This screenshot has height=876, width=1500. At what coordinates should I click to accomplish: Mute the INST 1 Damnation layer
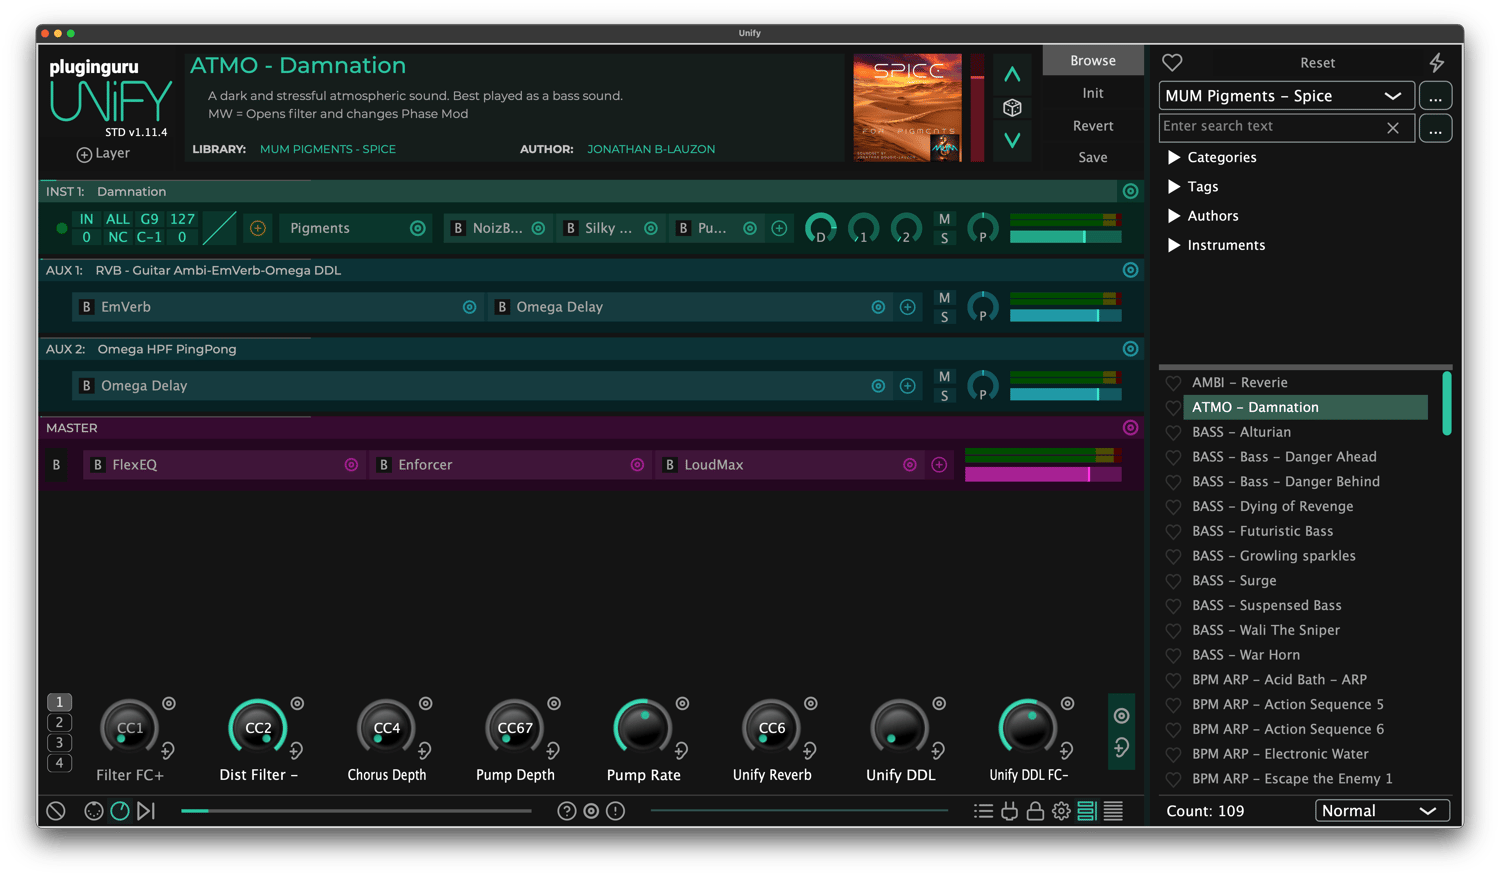[944, 219]
